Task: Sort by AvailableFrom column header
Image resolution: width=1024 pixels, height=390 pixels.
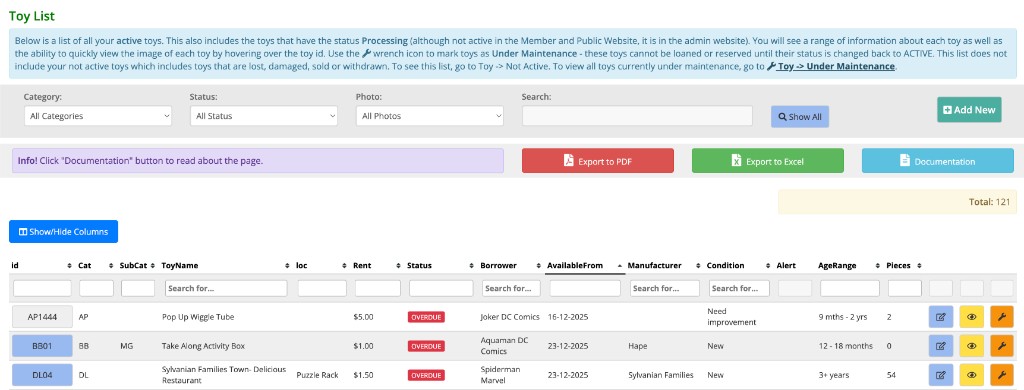Action: click(x=584, y=265)
